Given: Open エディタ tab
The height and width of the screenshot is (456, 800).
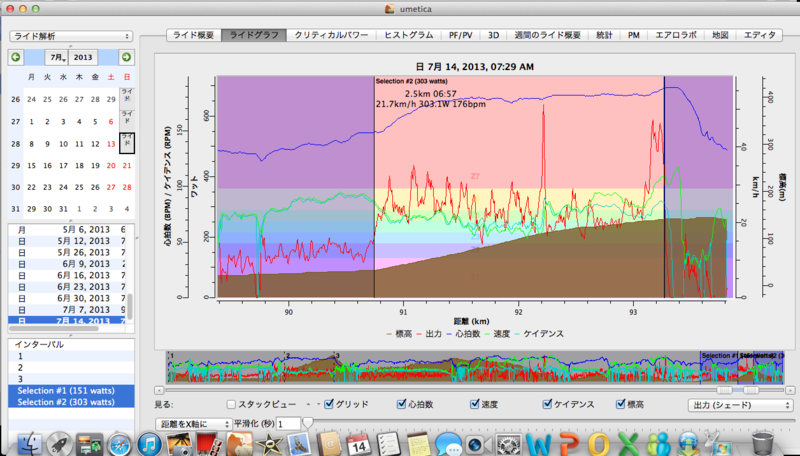Looking at the screenshot, I should pos(759,35).
